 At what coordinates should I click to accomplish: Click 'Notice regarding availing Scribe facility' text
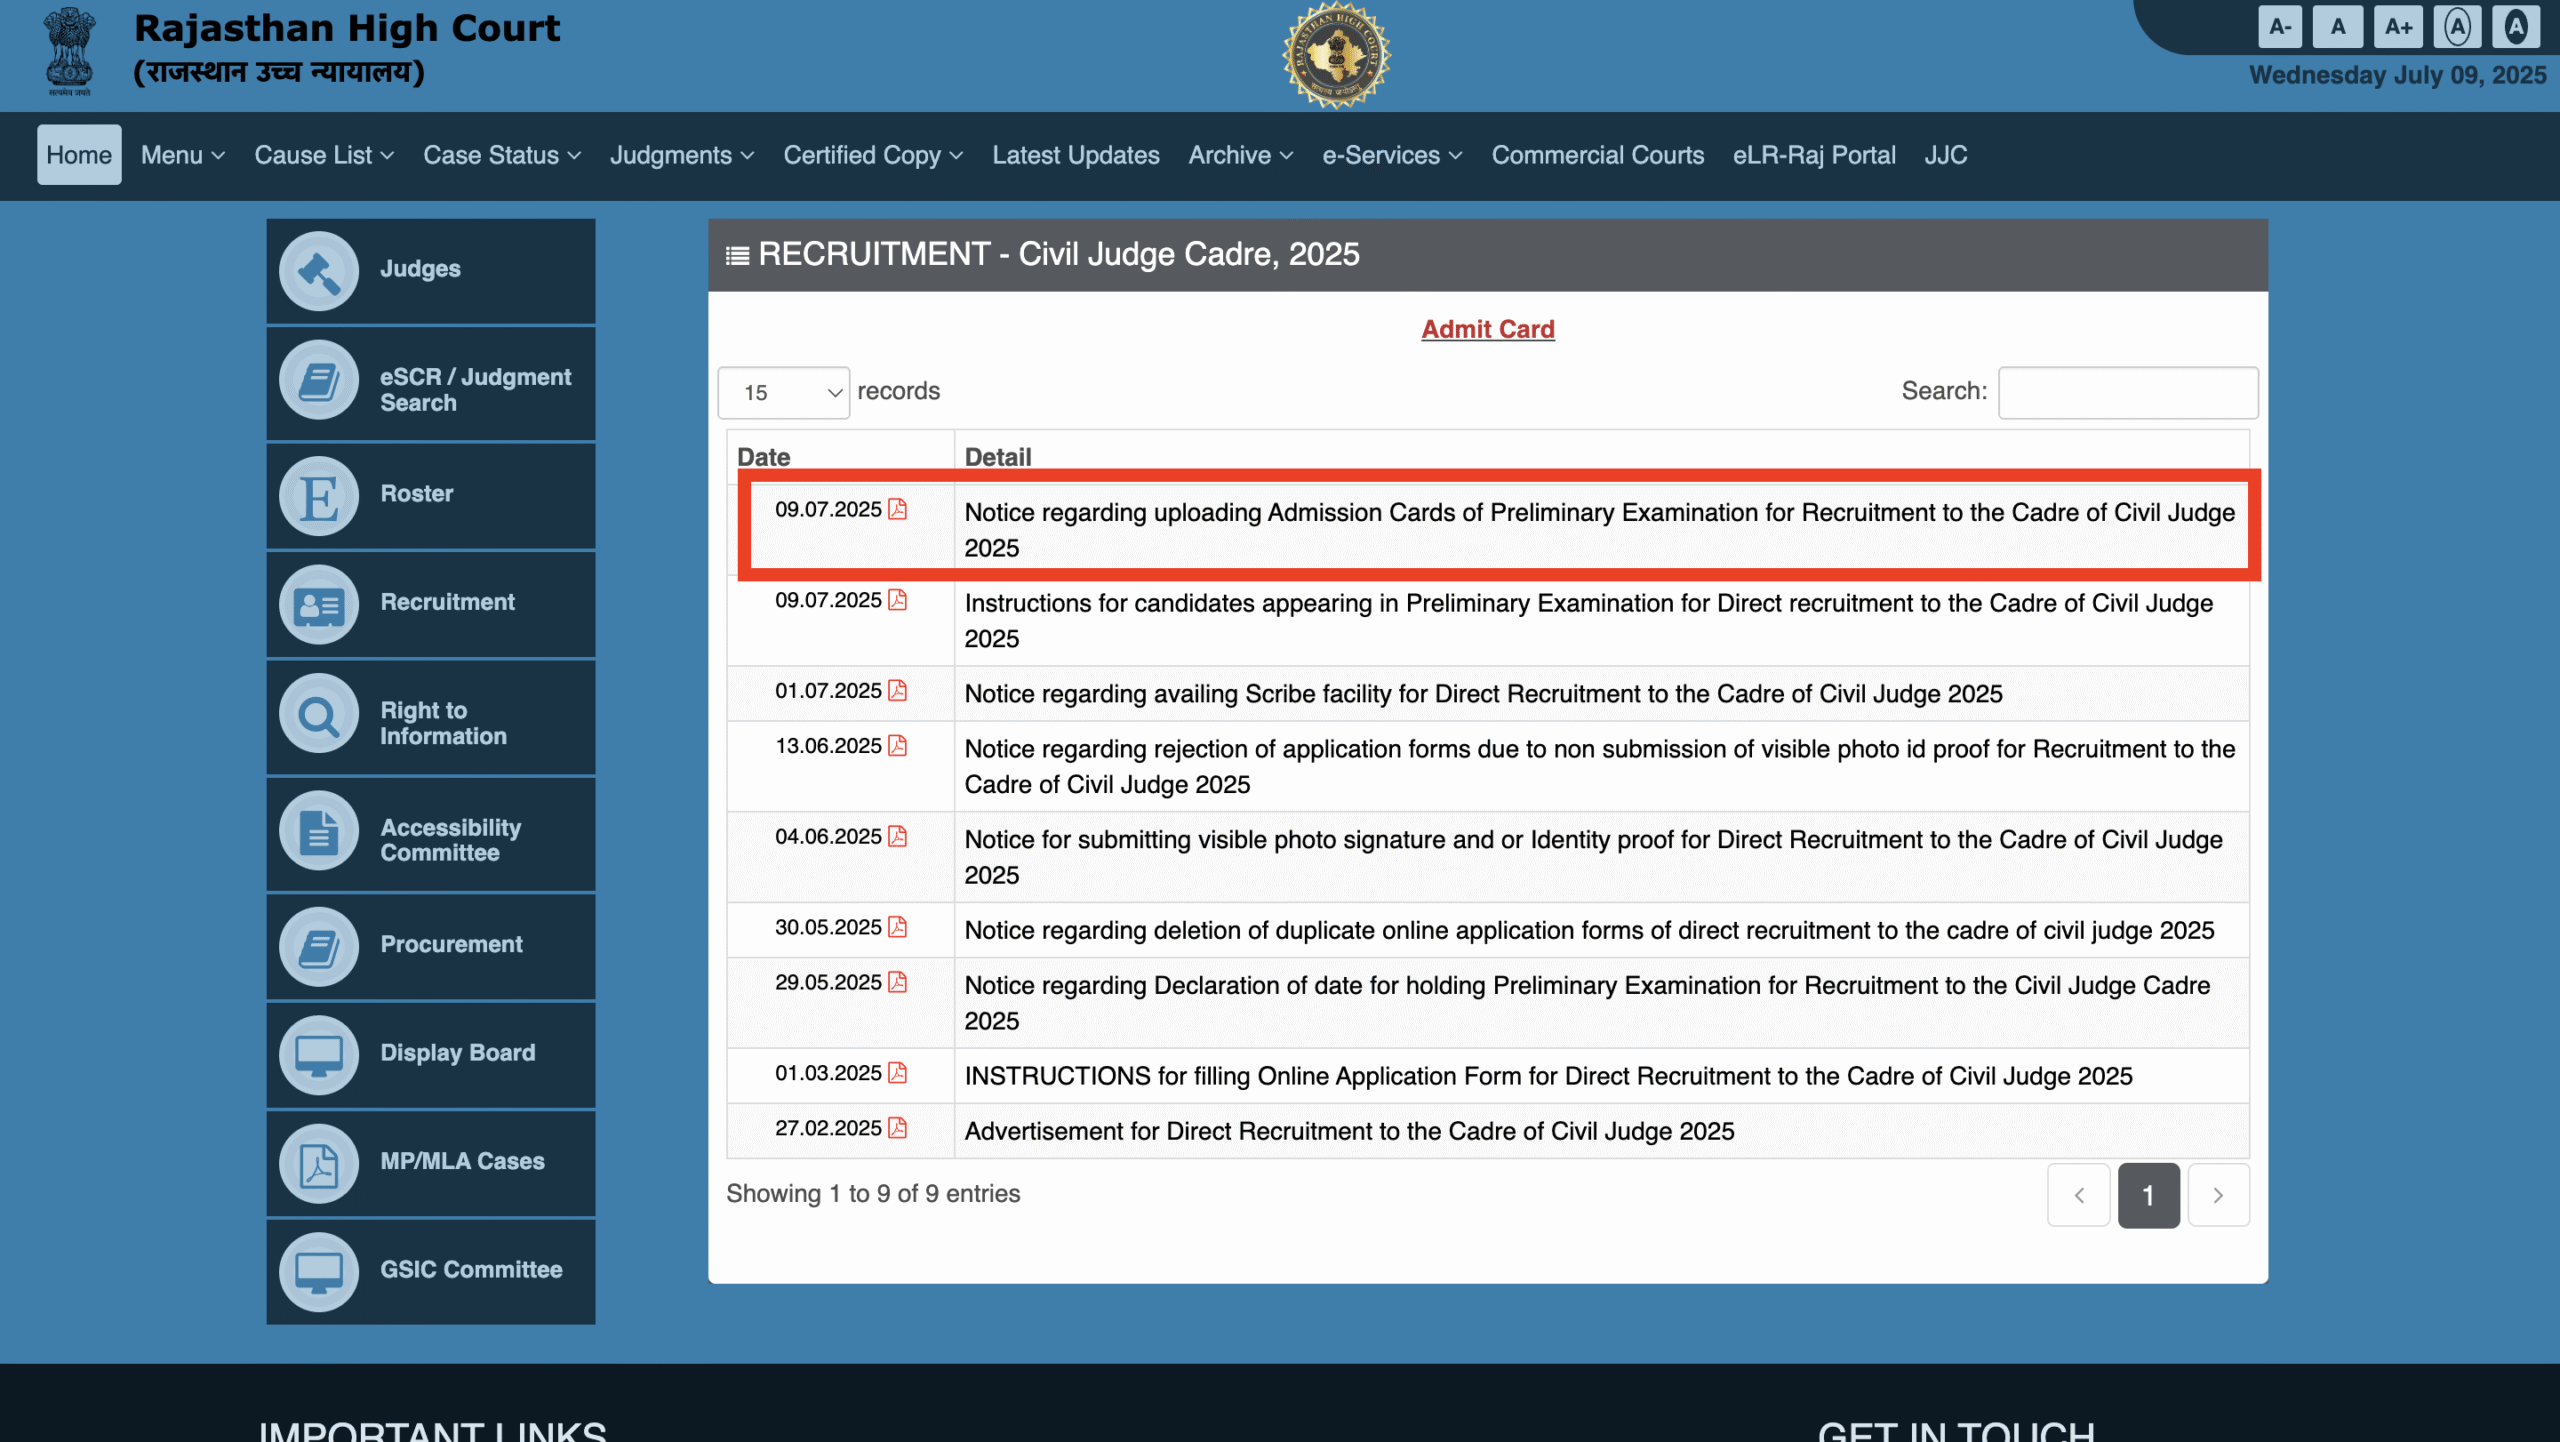pyautogui.click(x=1483, y=694)
